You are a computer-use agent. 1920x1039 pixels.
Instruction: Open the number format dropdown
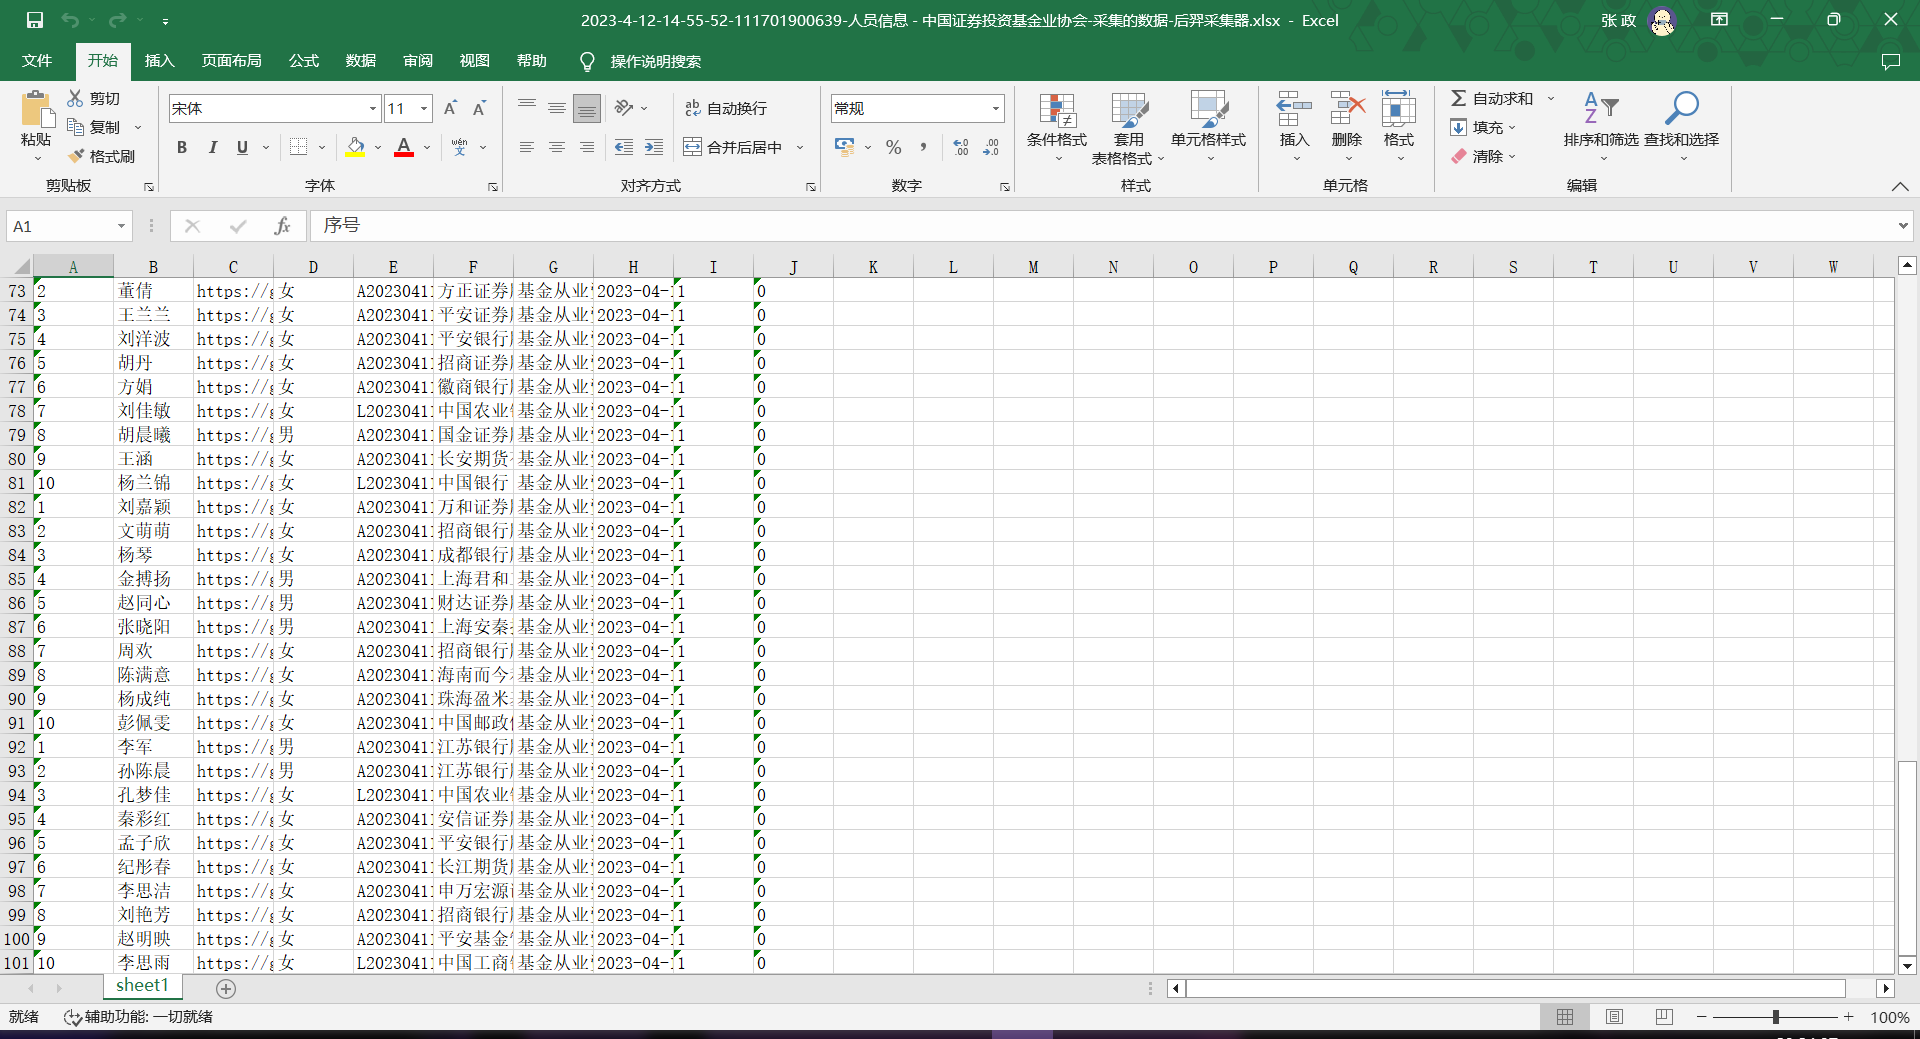click(x=995, y=108)
